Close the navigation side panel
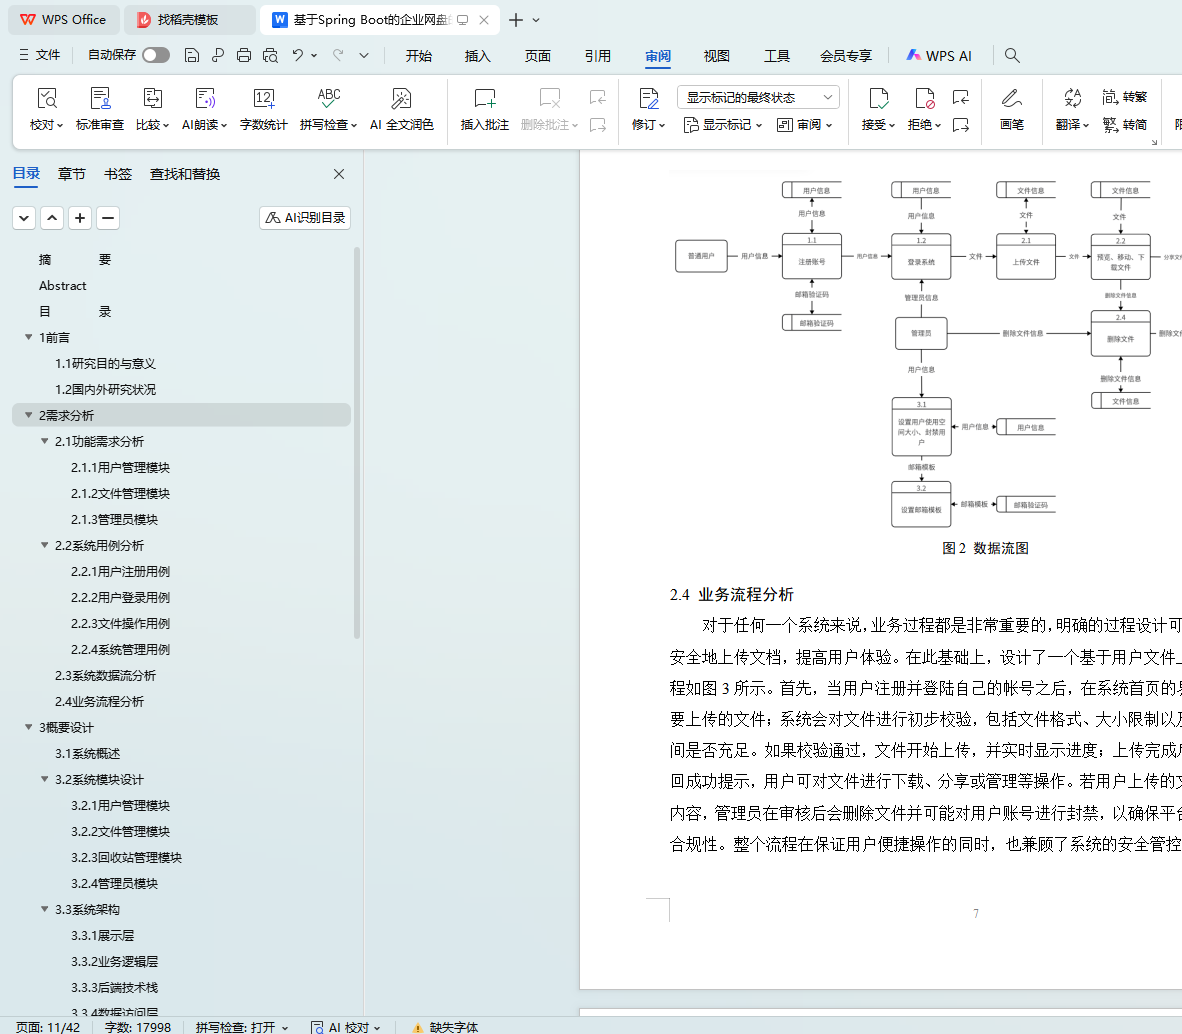Viewport: 1182px width, 1034px height. point(339,174)
